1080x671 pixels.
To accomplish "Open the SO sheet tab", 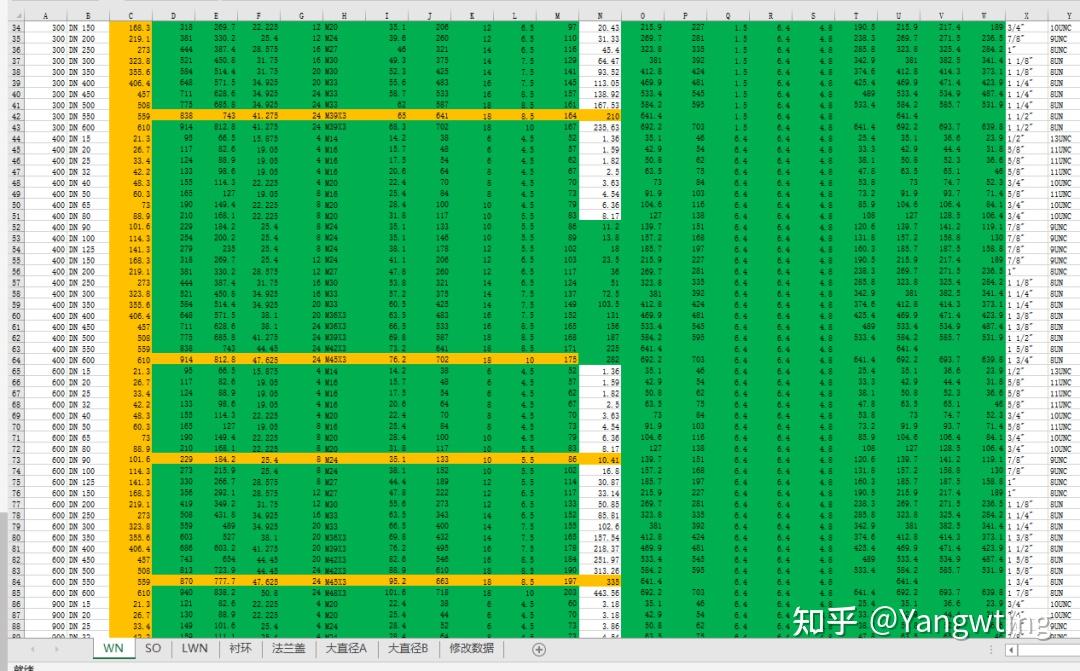I will tap(153, 648).
